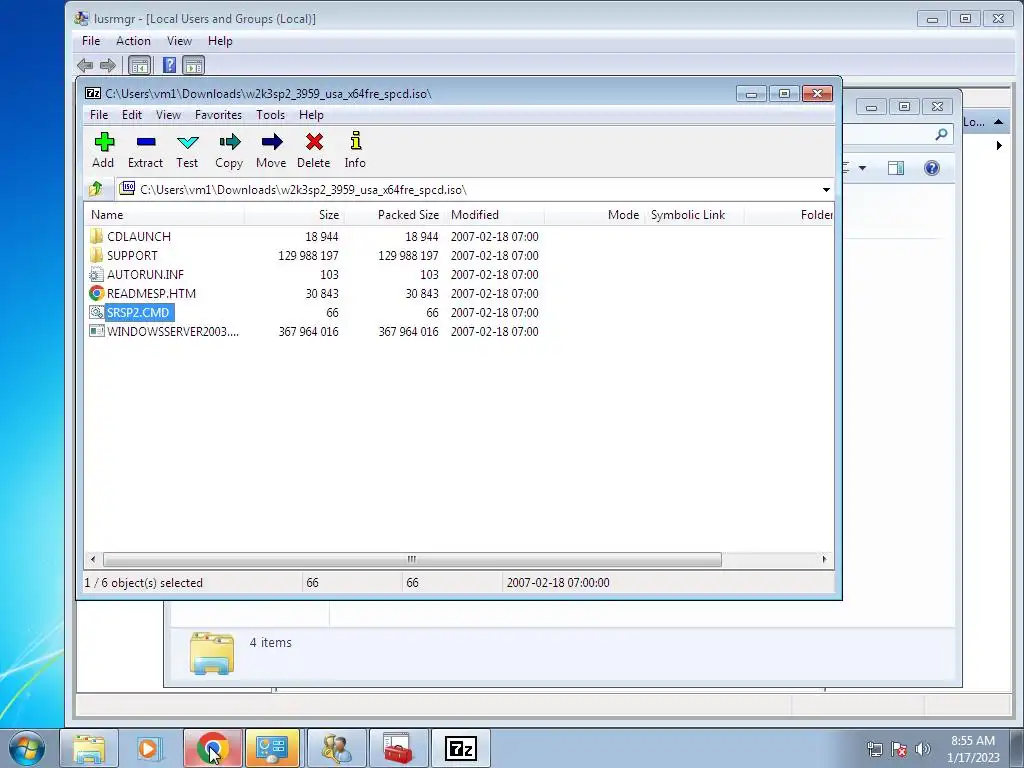Open 7-Zip Help menu
Image resolution: width=1024 pixels, height=768 pixels.
(x=312, y=114)
